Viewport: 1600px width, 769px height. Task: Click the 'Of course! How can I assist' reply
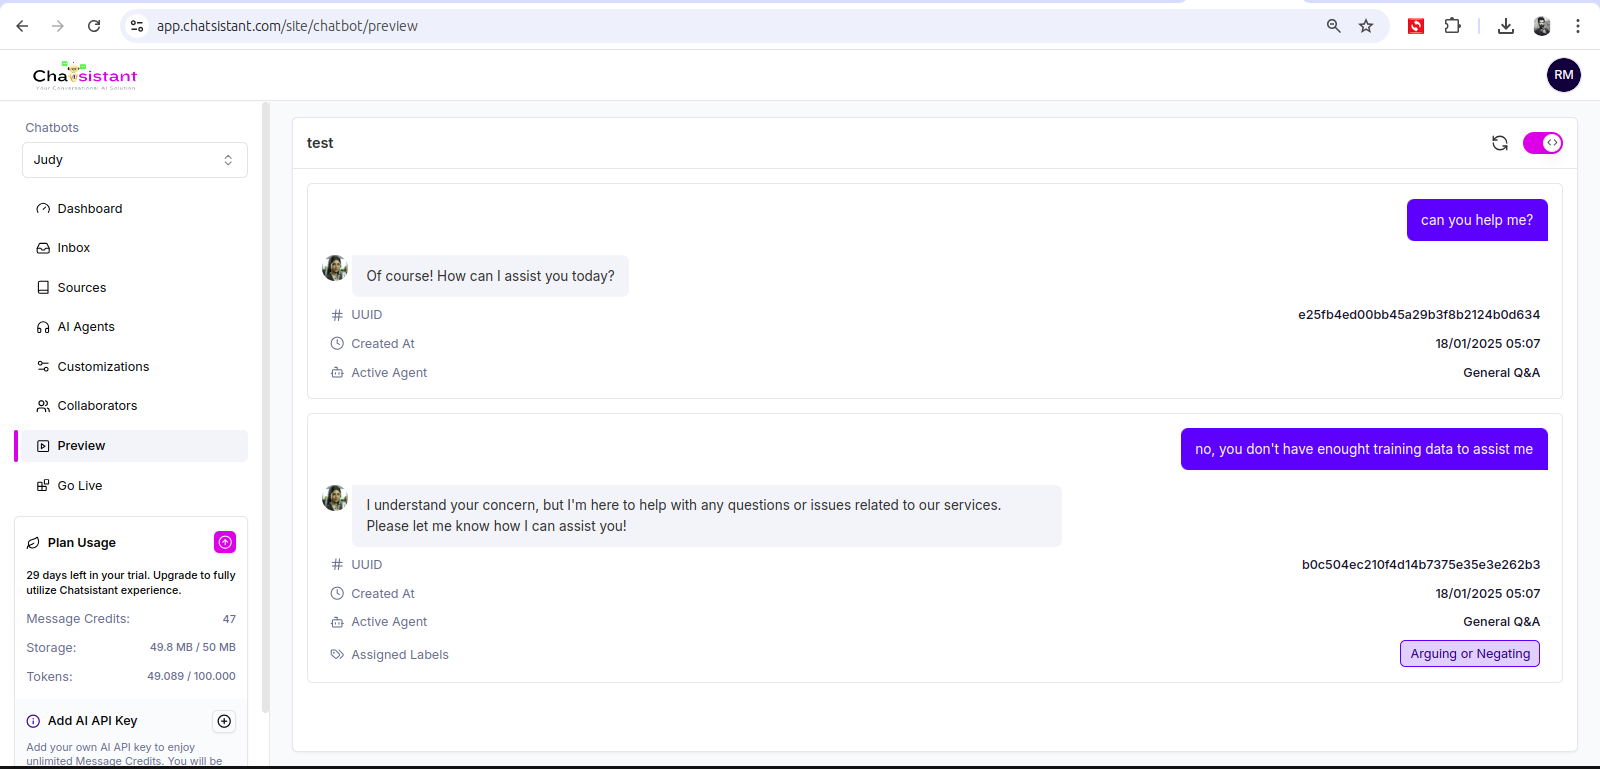click(490, 276)
